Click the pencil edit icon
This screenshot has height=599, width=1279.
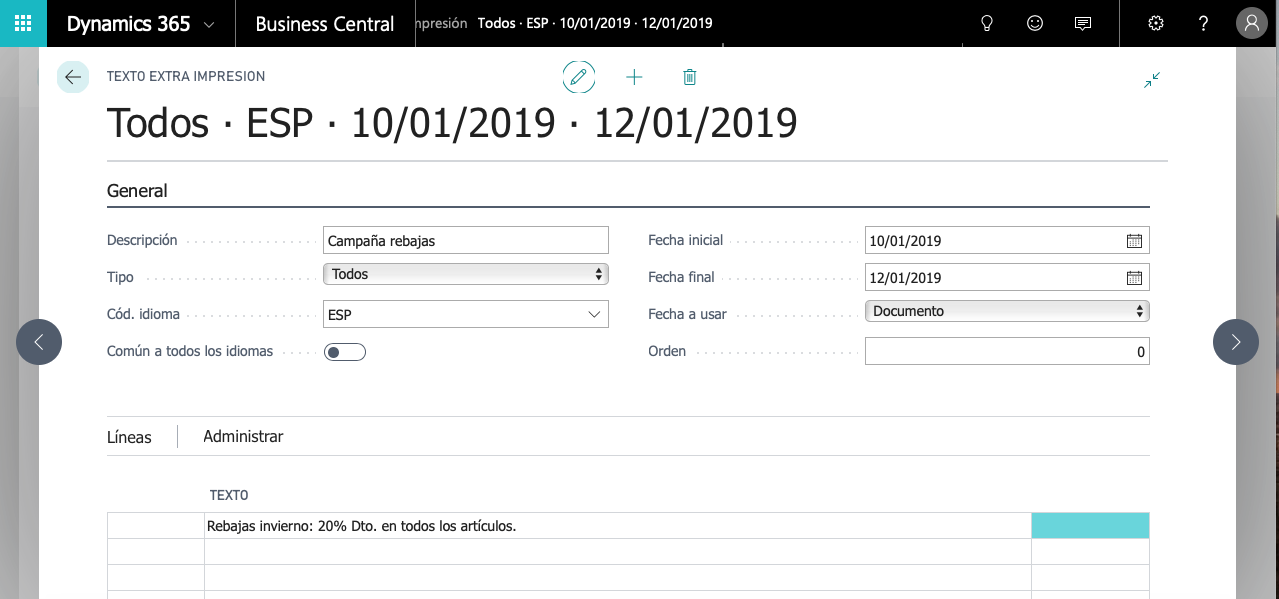pos(579,77)
